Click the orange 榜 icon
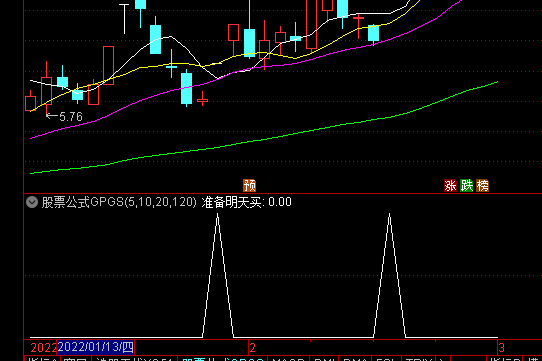 pyautogui.click(x=483, y=186)
